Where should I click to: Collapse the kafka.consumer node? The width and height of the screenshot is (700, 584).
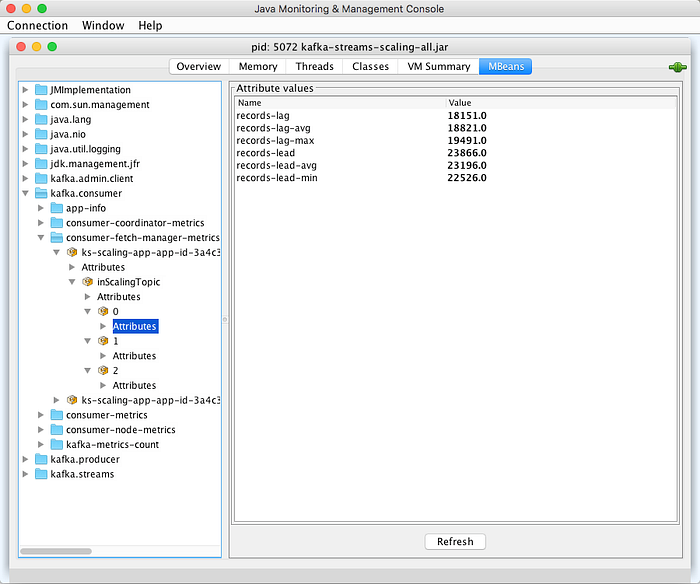tap(25, 193)
